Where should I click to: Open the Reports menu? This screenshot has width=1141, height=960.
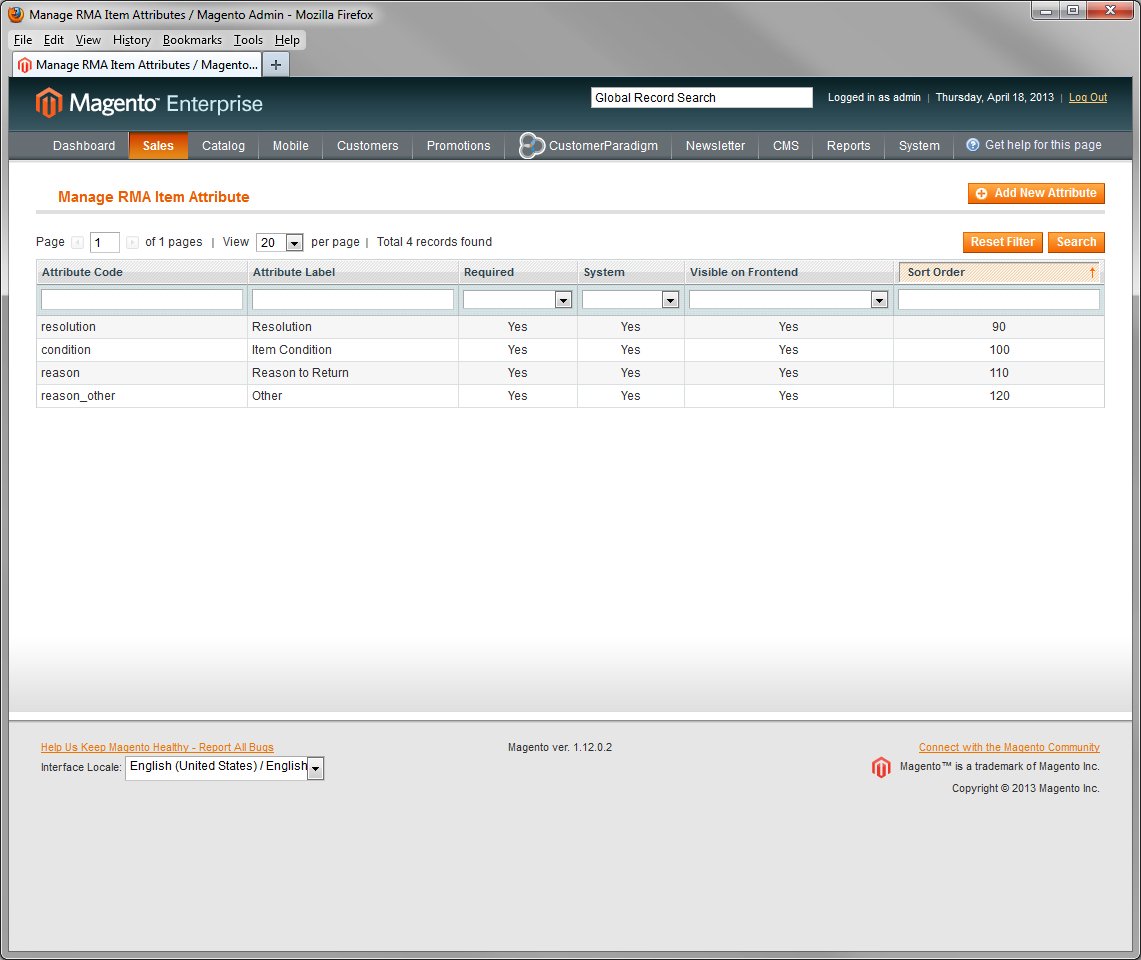coord(848,146)
